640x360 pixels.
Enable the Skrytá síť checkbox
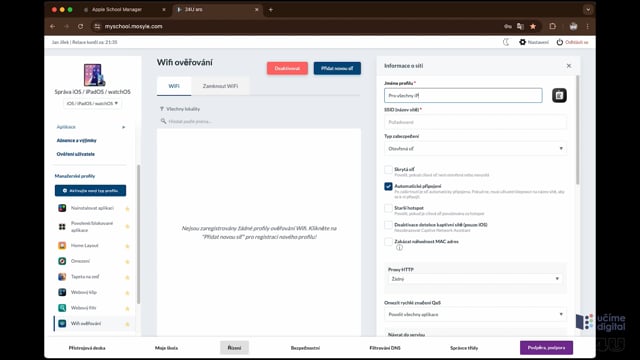click(388, 169)
